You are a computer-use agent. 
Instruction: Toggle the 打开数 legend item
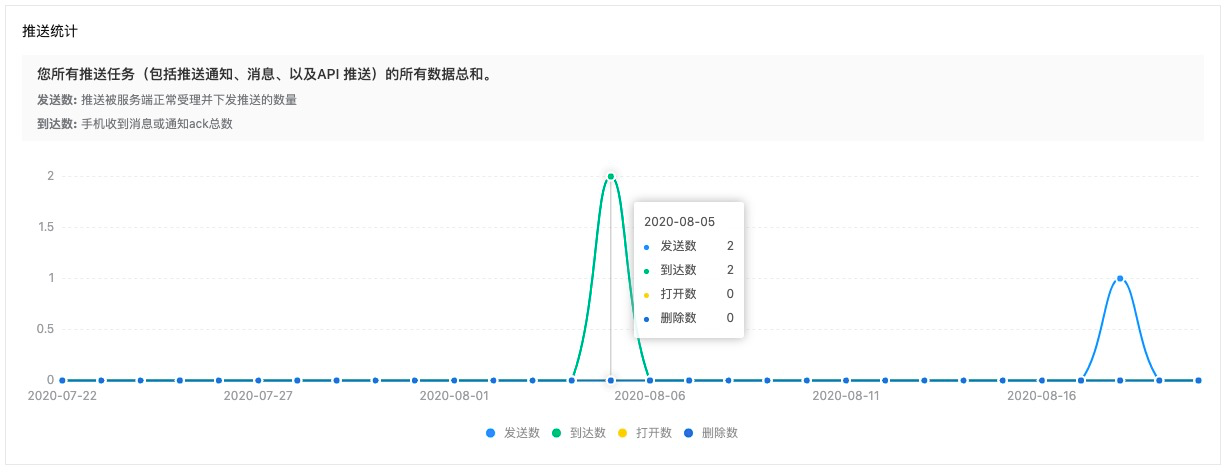pos(644,433)
